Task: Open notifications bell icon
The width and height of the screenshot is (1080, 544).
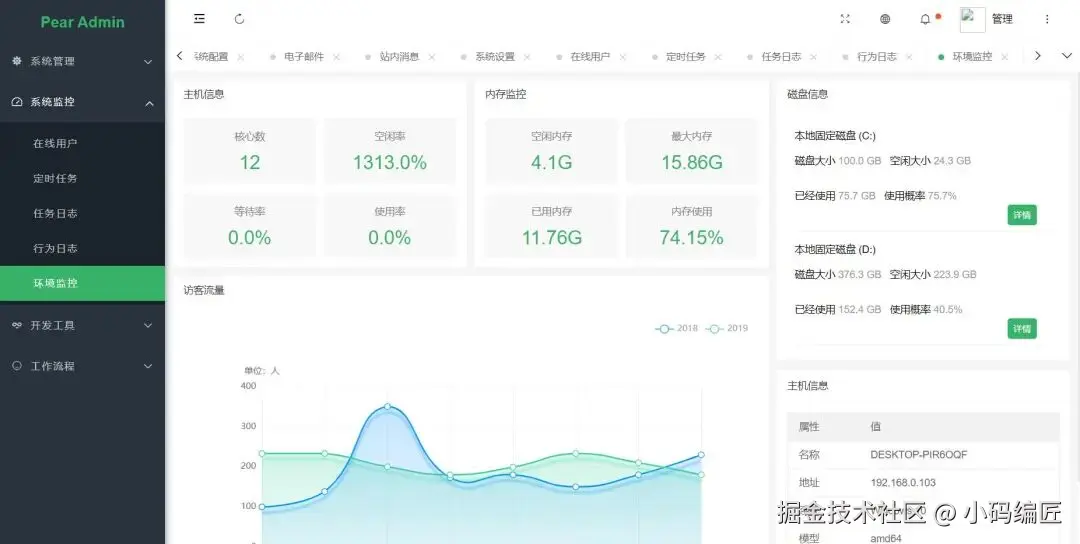Action: point(925,19)
